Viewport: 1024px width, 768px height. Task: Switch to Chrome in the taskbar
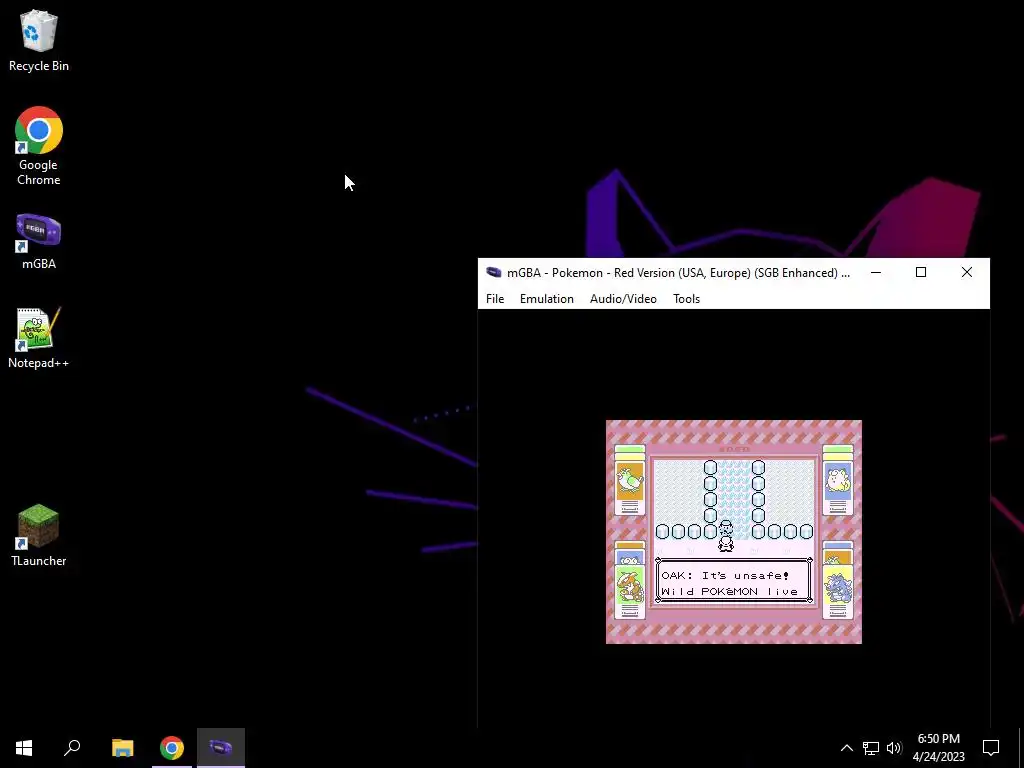click(172, 748)
